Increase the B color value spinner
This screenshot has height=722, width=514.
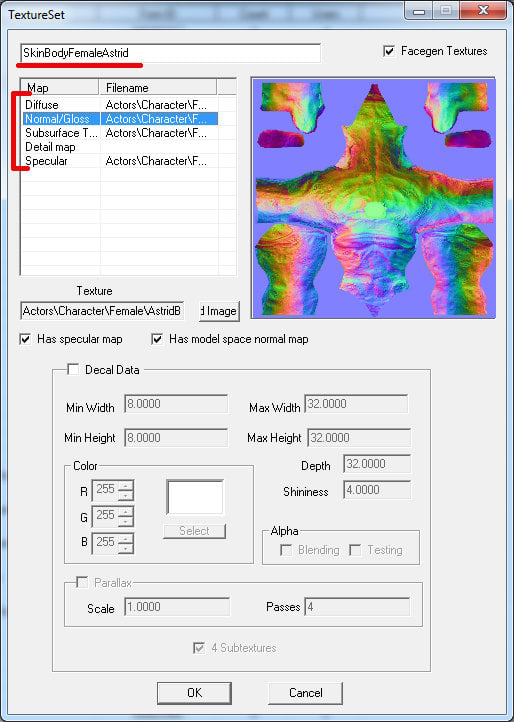tap(126, 538)
